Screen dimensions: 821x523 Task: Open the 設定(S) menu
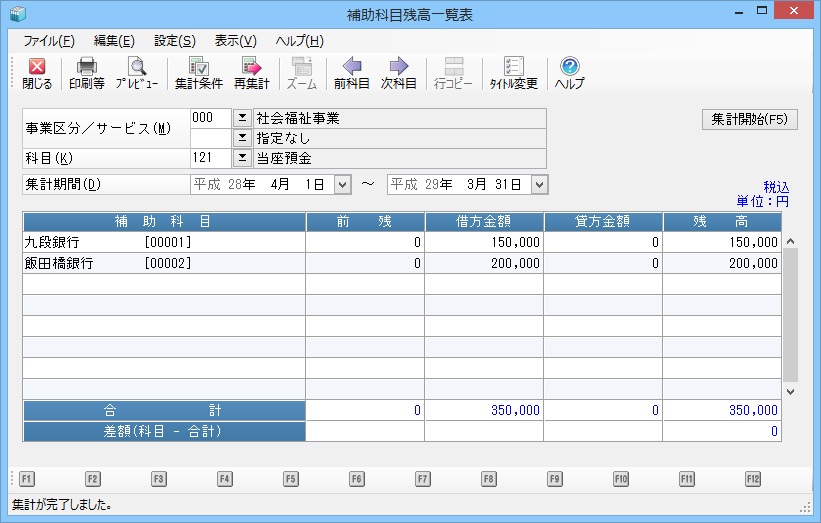pyautogui.click(x=174, y=41)
